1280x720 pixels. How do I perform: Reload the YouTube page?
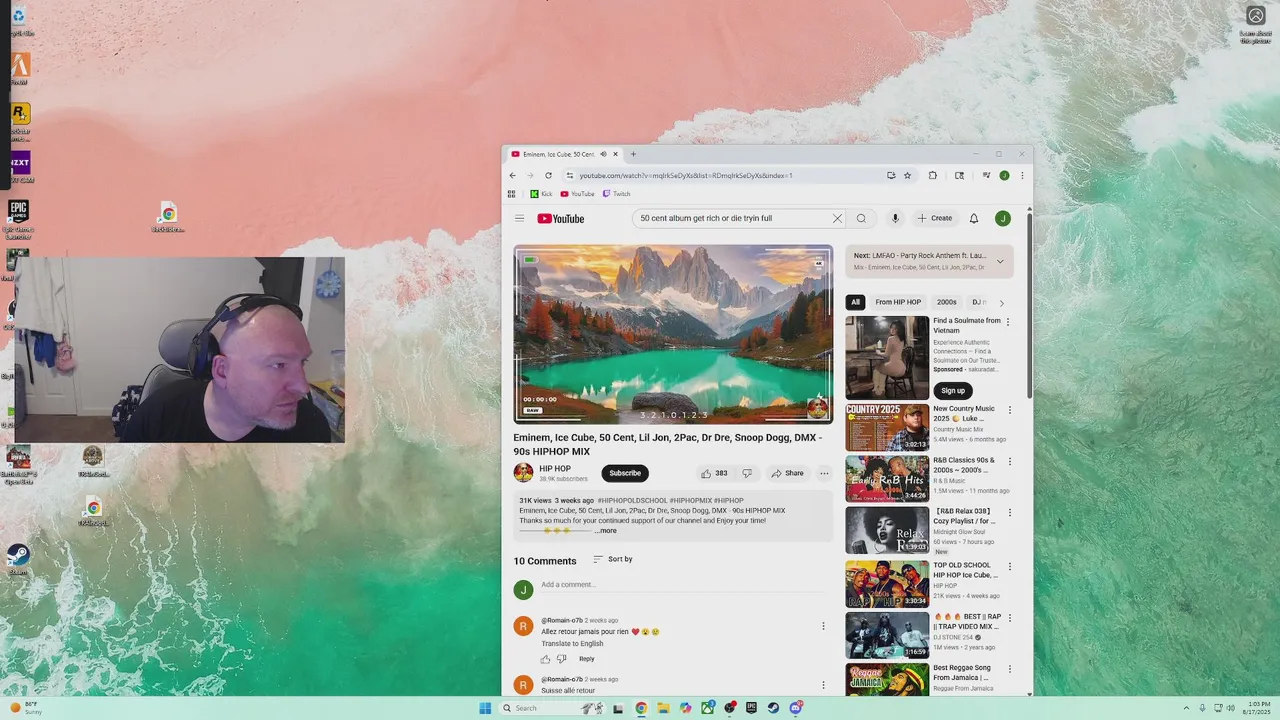(x=548, y=175)
